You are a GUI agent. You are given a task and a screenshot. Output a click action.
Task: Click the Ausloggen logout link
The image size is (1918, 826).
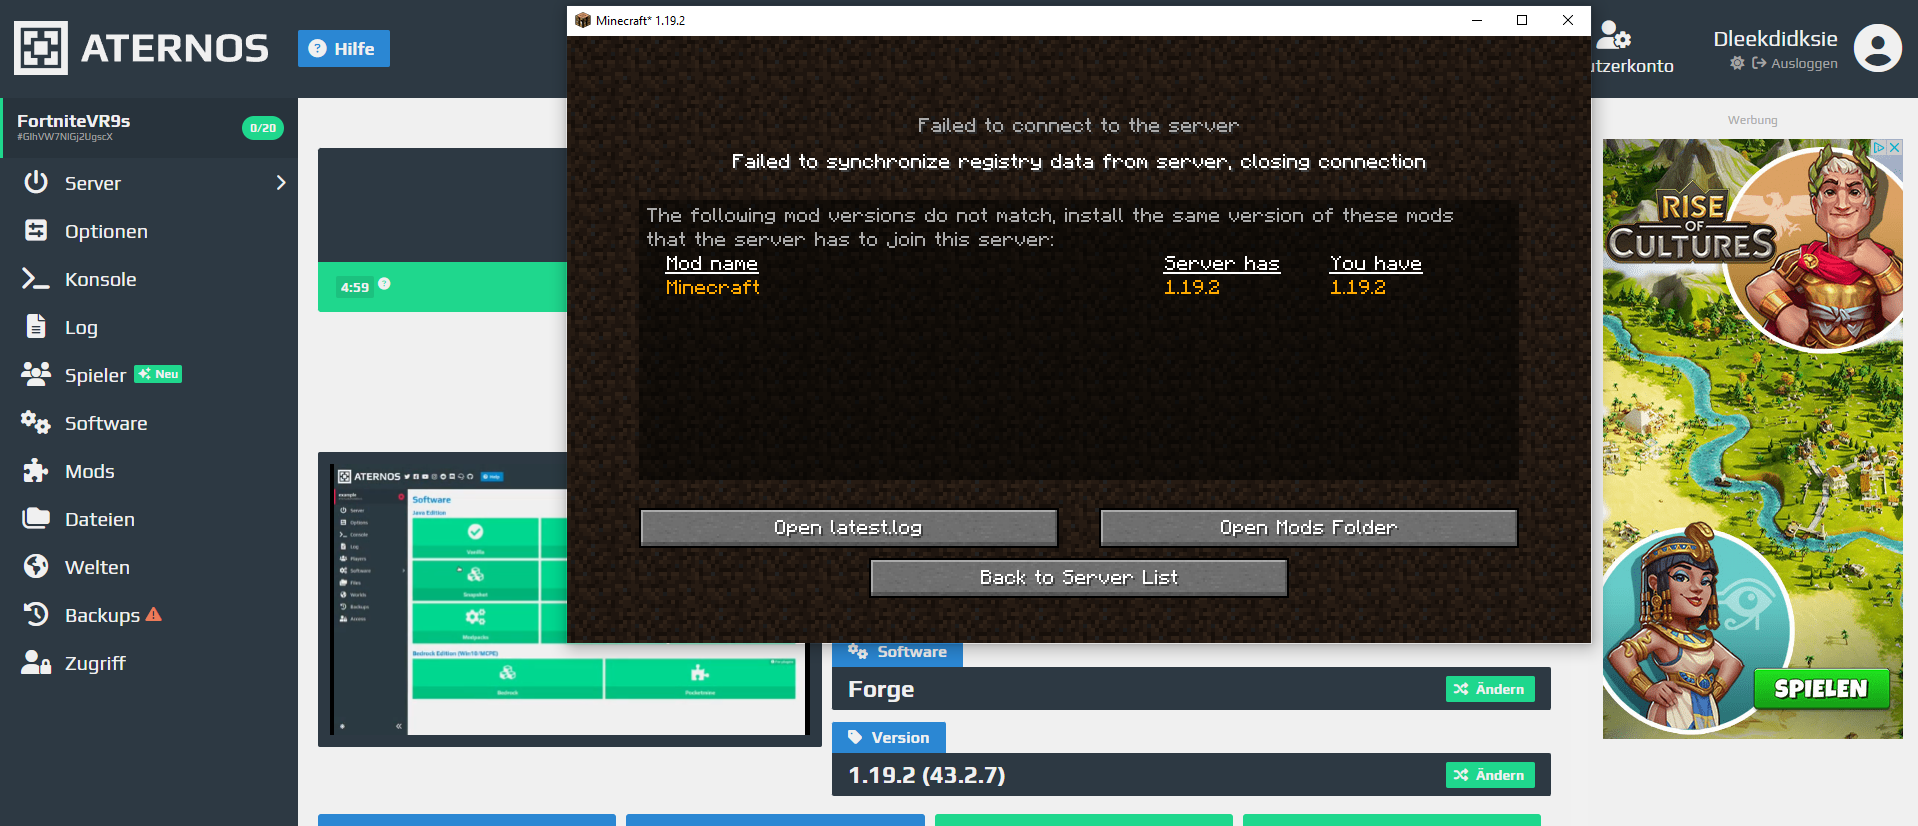(1795, 63)
